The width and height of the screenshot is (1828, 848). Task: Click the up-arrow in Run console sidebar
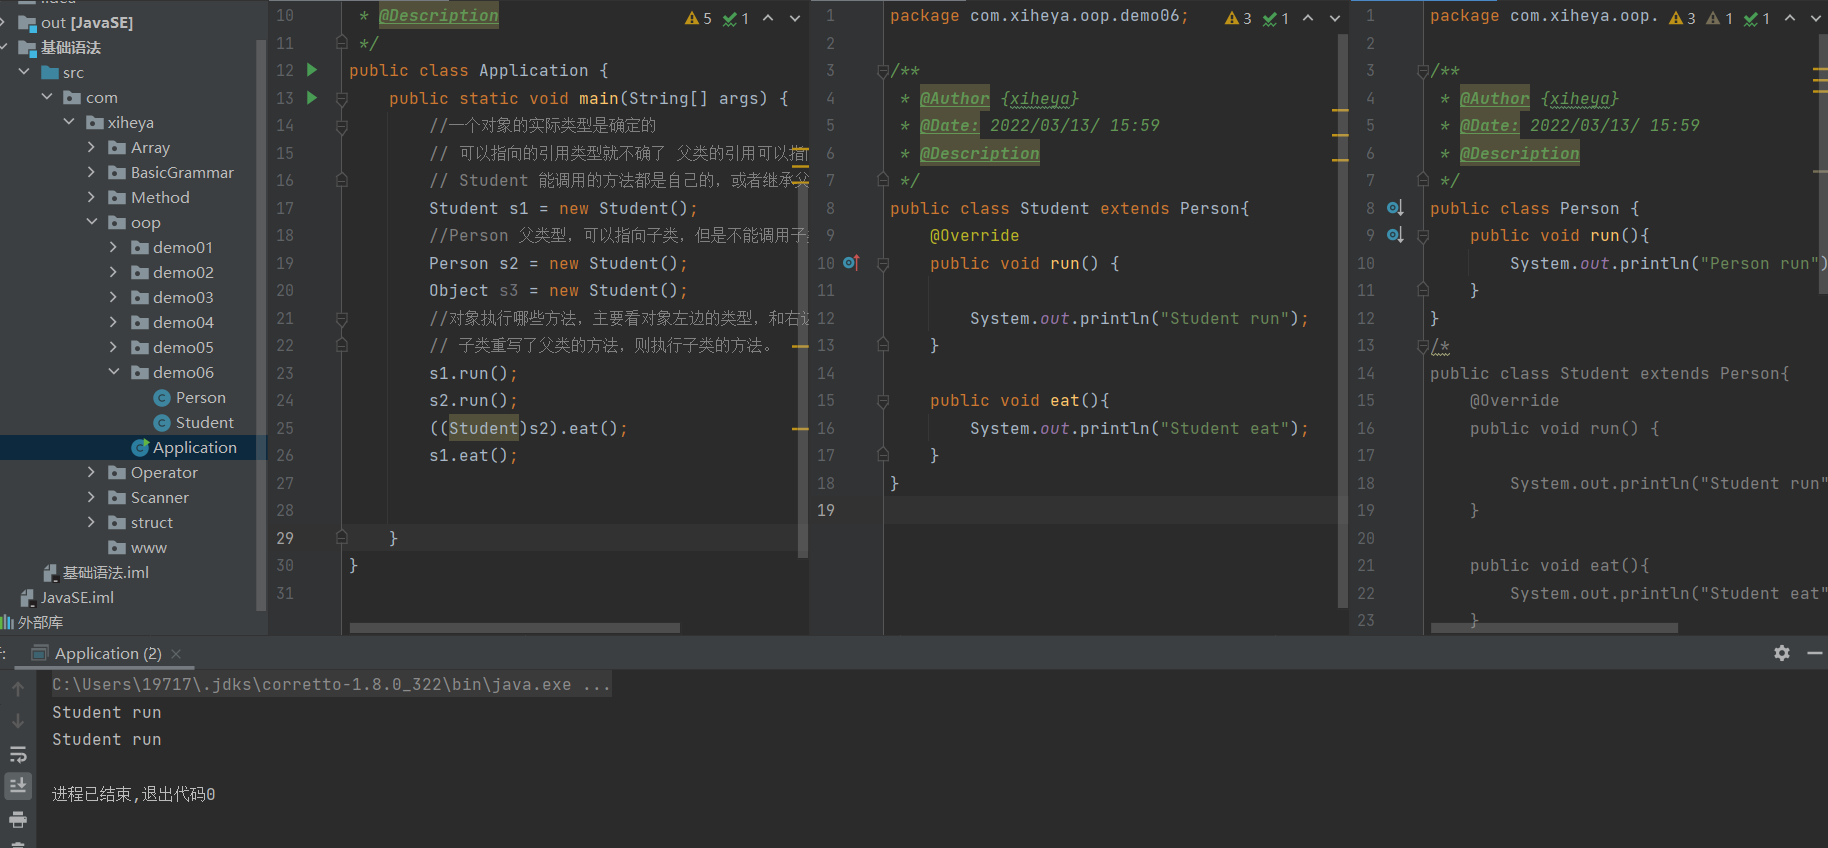pyautogui.click(x=18, y=689)
